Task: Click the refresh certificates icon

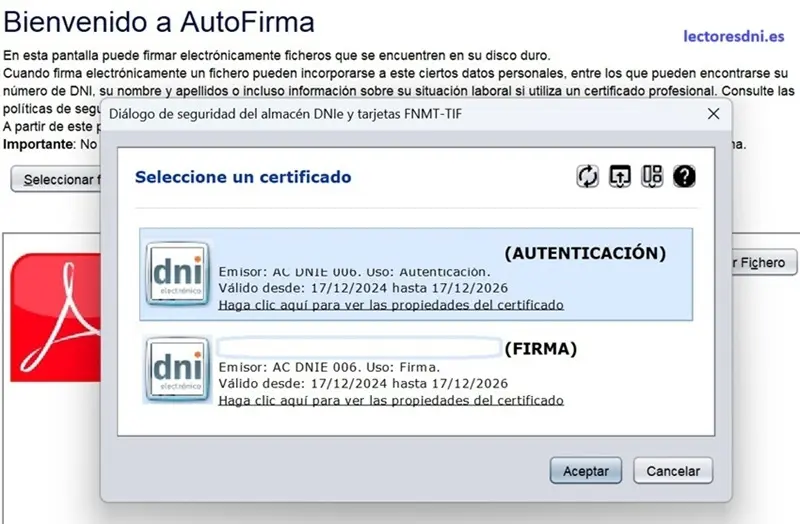Action: tap(587, 177)
